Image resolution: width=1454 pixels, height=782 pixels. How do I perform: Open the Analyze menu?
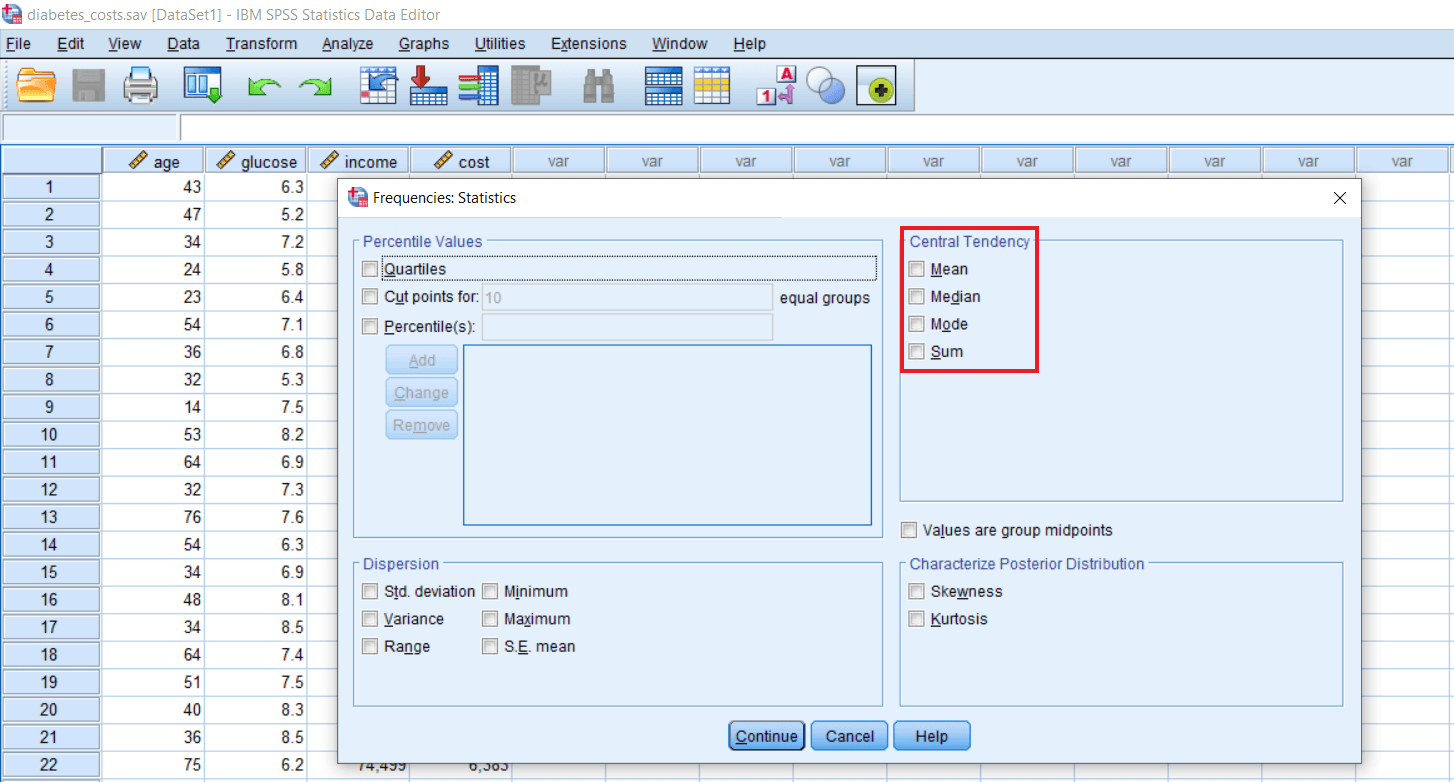(347, 44)
